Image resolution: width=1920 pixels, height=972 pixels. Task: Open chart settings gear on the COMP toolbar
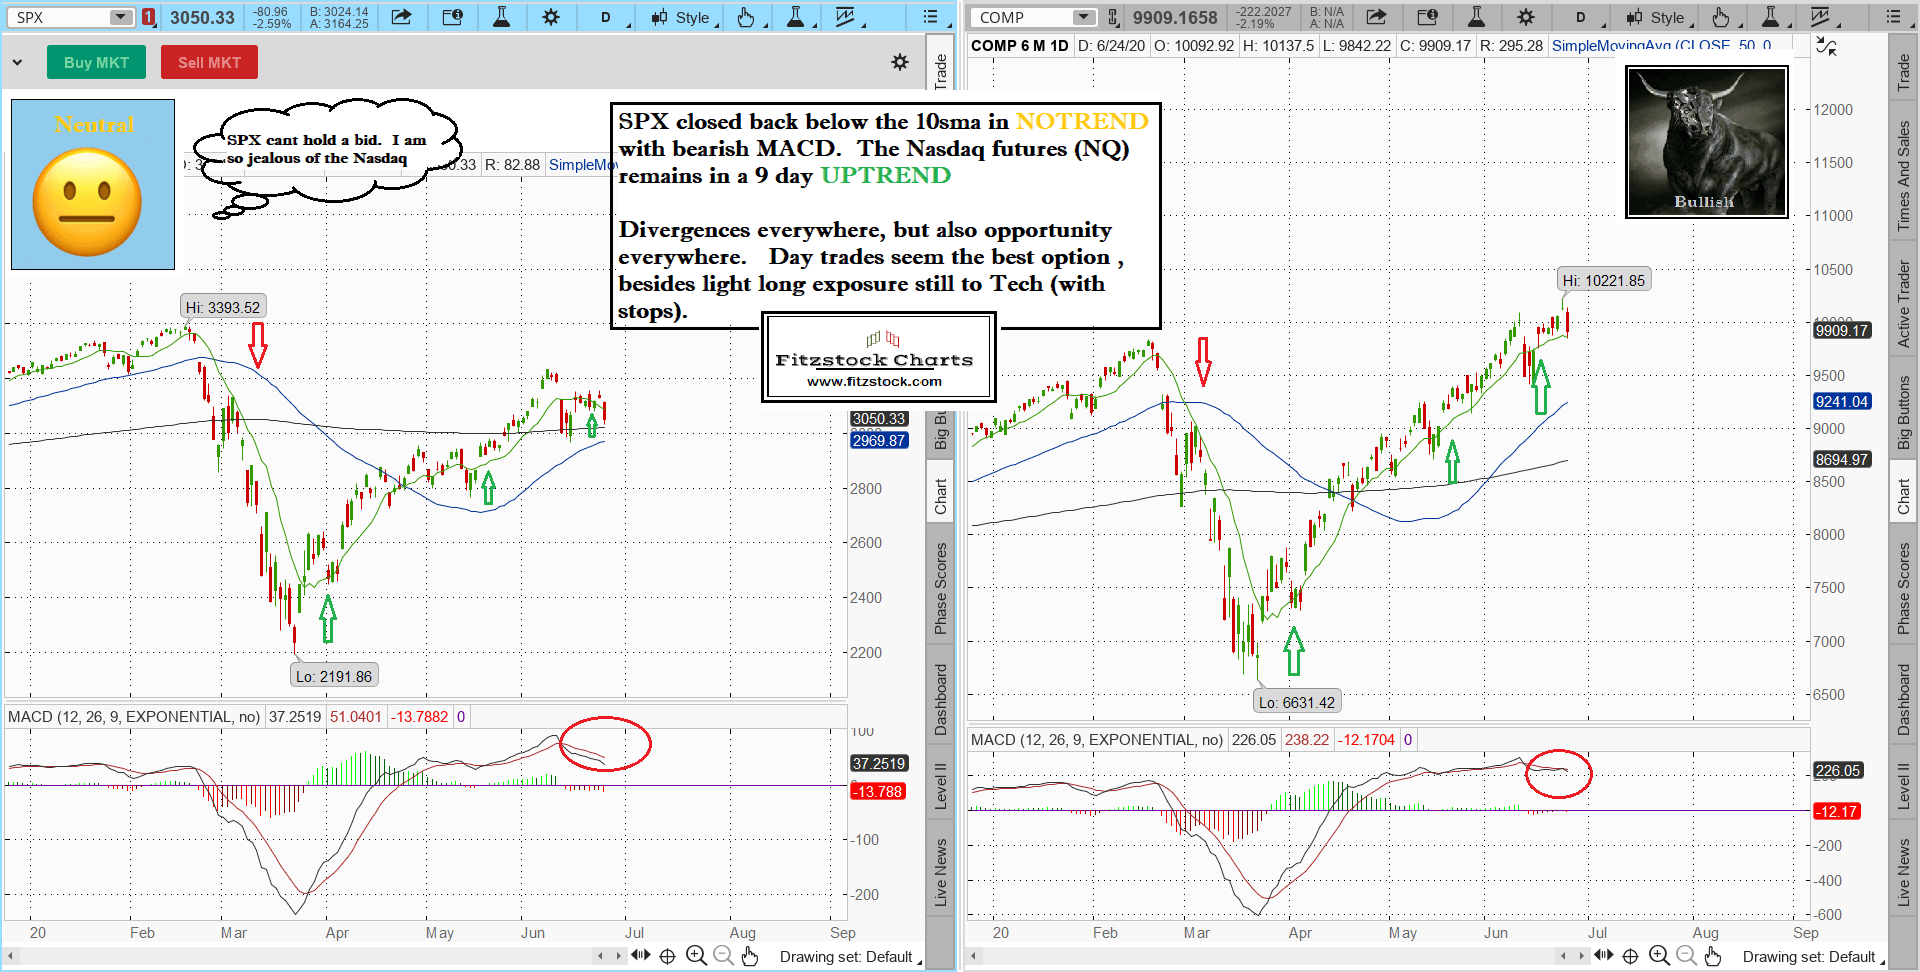click(1525, 17)
